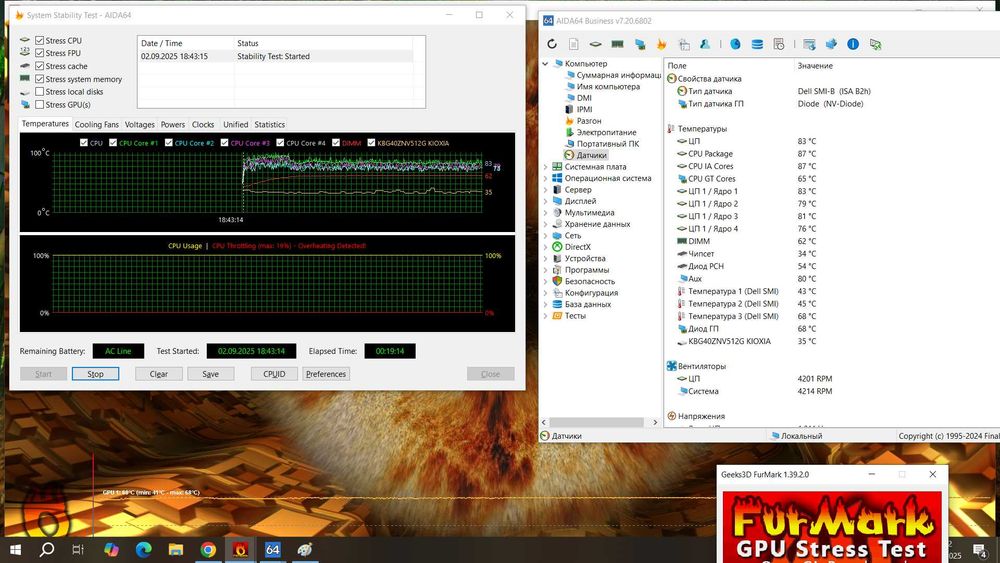The image size is (1000, 563).
Task: Expand the Системная плата tree node
Action: pos(545,167)
